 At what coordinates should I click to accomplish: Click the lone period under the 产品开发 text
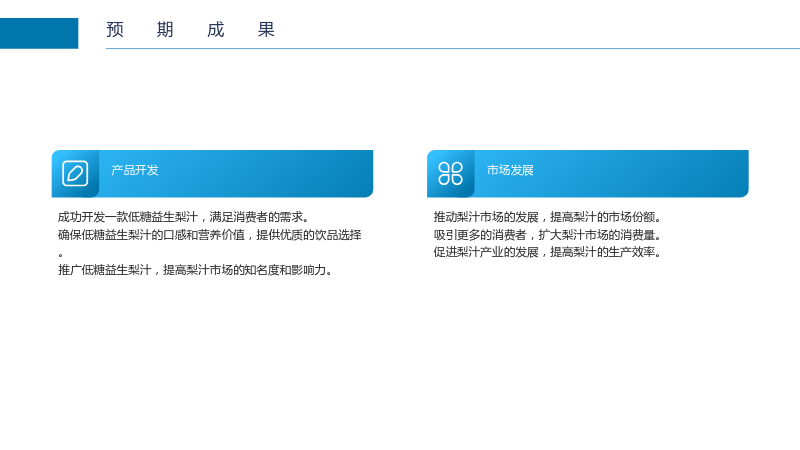(60, 254)
